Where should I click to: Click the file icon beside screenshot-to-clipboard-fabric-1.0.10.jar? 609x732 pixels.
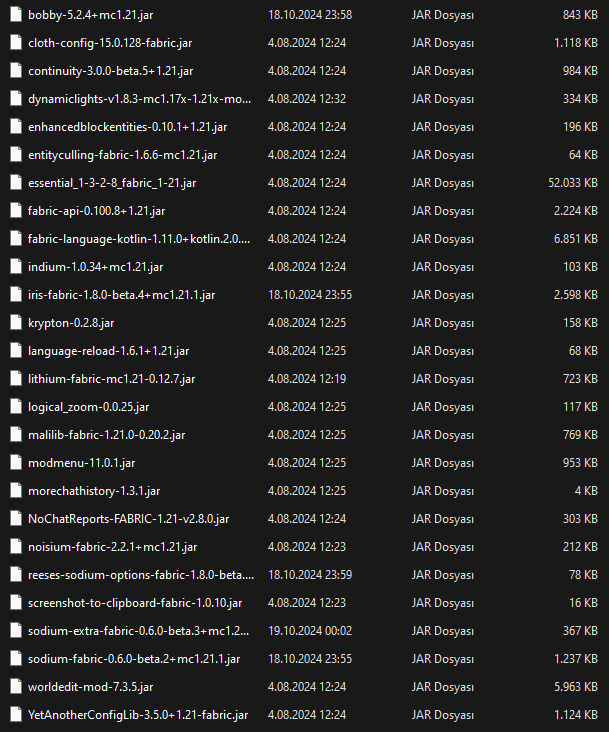point(16,603)
